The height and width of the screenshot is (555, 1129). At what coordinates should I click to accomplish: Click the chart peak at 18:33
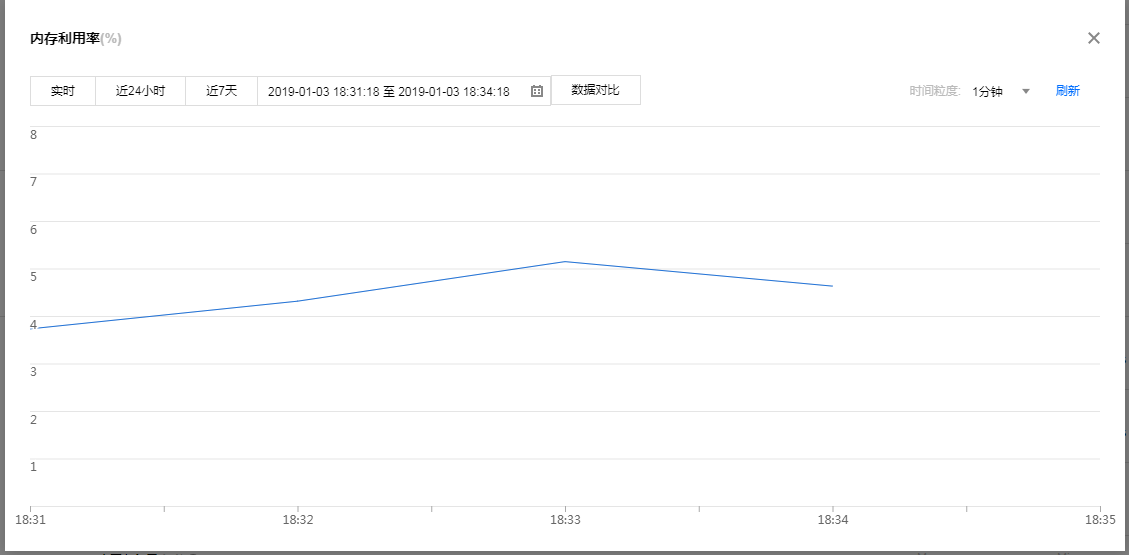click(x=565, y=262)
